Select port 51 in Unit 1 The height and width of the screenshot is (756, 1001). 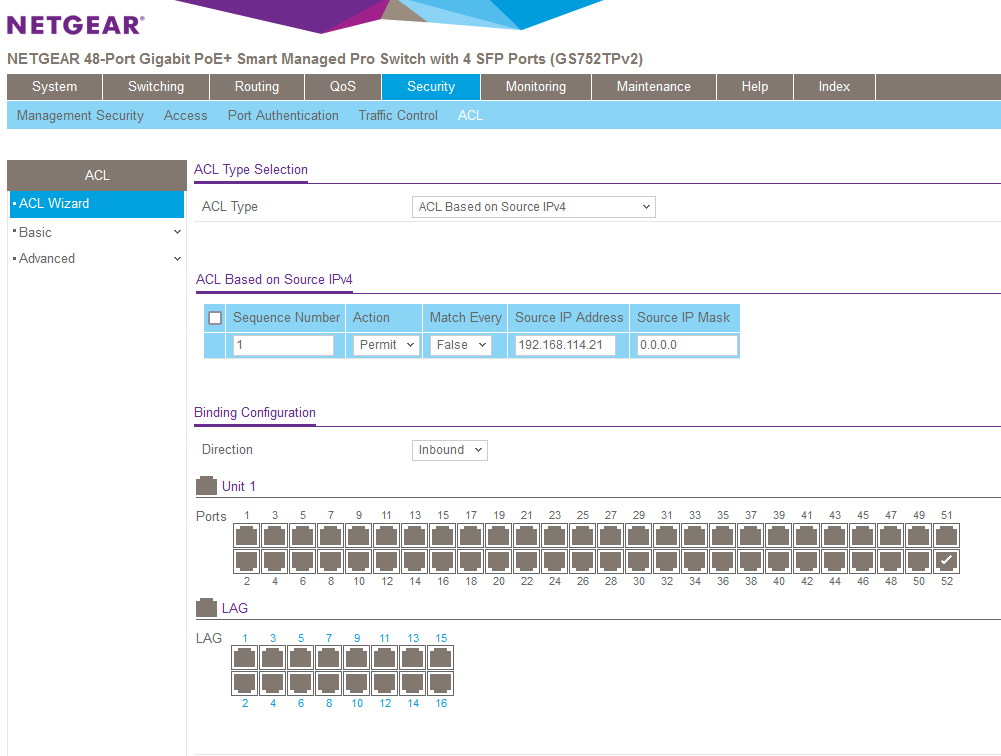(x=947, y=536)
